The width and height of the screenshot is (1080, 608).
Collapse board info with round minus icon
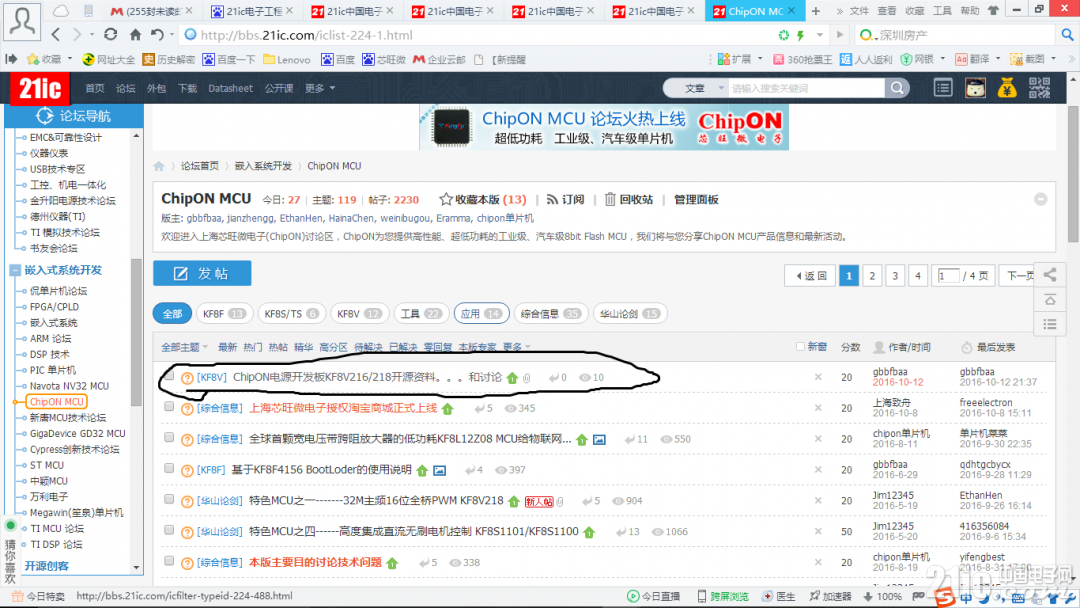coord(1041,200)
